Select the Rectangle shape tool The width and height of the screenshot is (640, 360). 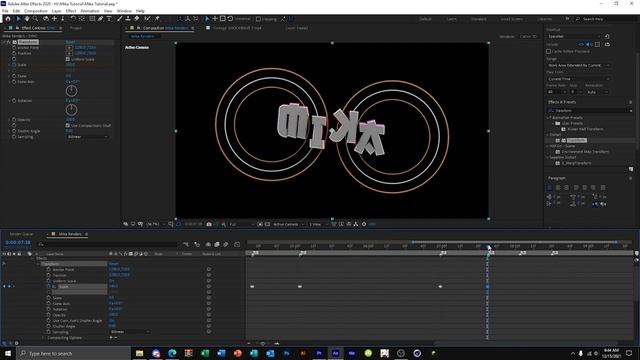(92, 19)
